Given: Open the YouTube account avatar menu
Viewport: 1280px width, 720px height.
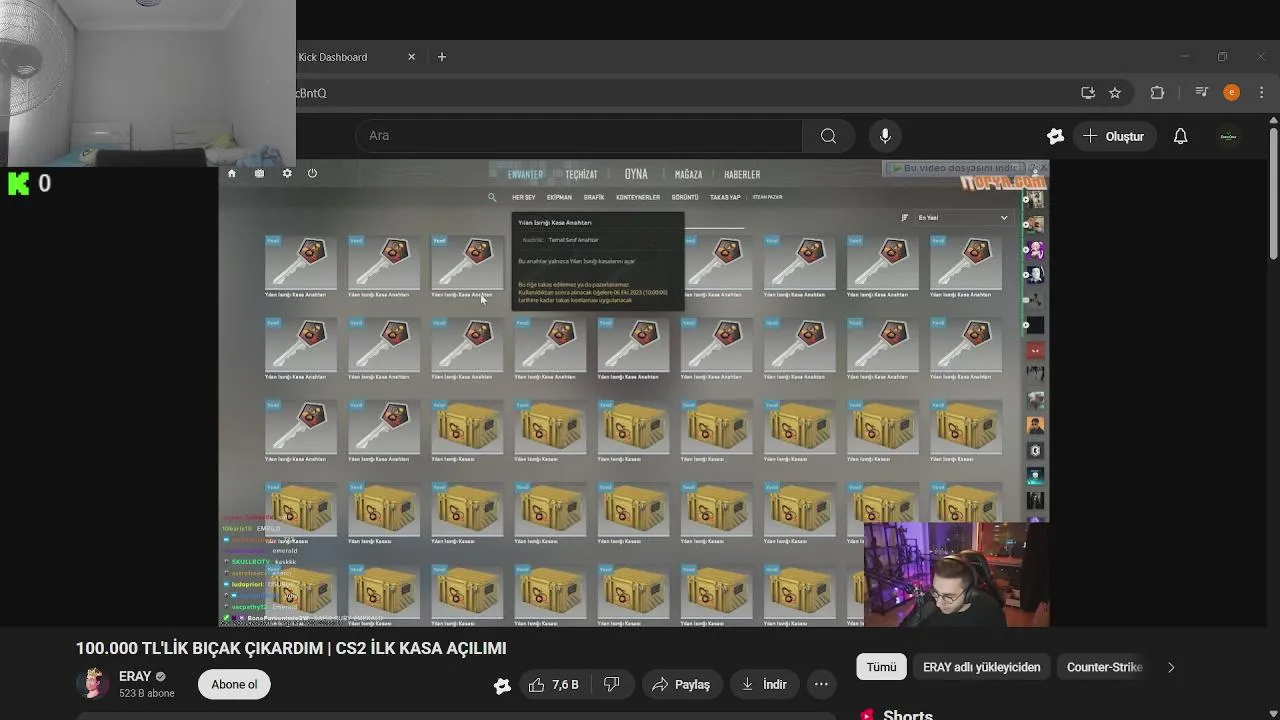Looking at the screenshot, I should point(1229,136).
